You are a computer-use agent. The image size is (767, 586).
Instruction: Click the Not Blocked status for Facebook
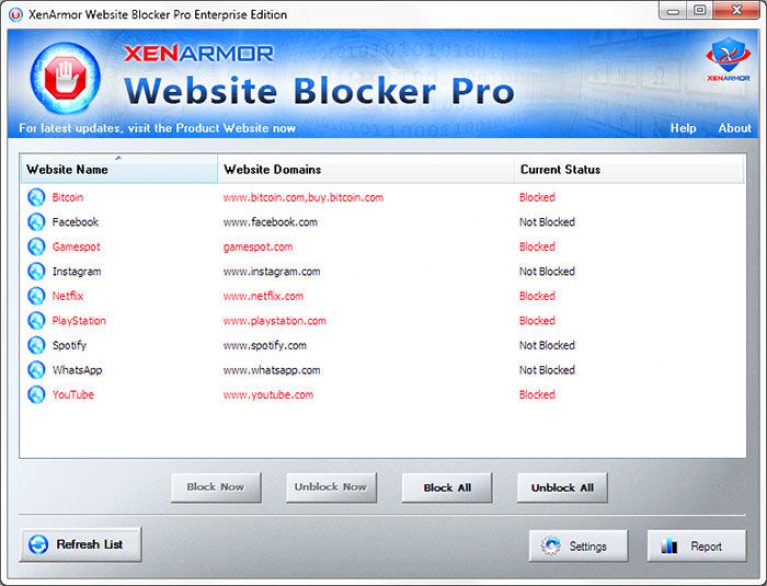tap(547, 222)
